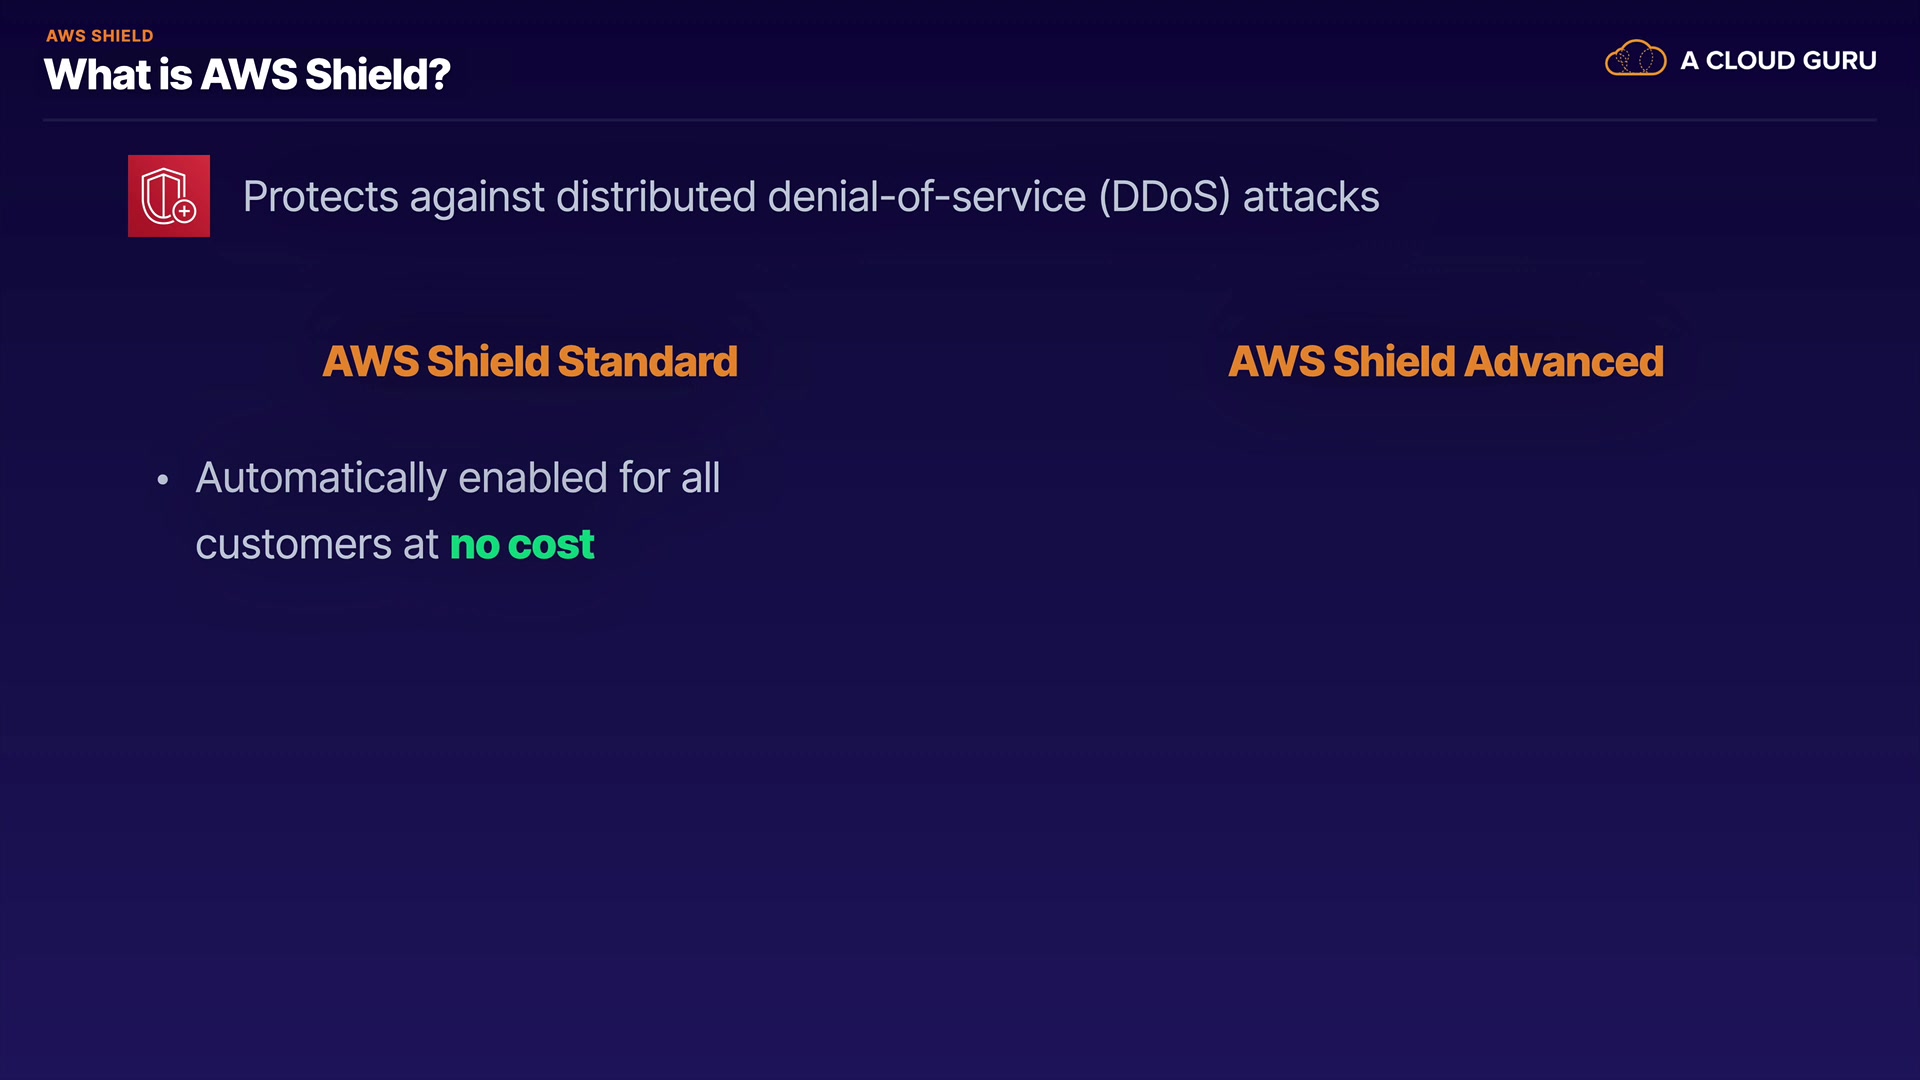The image size is (1920, 1080).
Task: Click the word 'attacks' in the description
Action: pos(1310,197)
